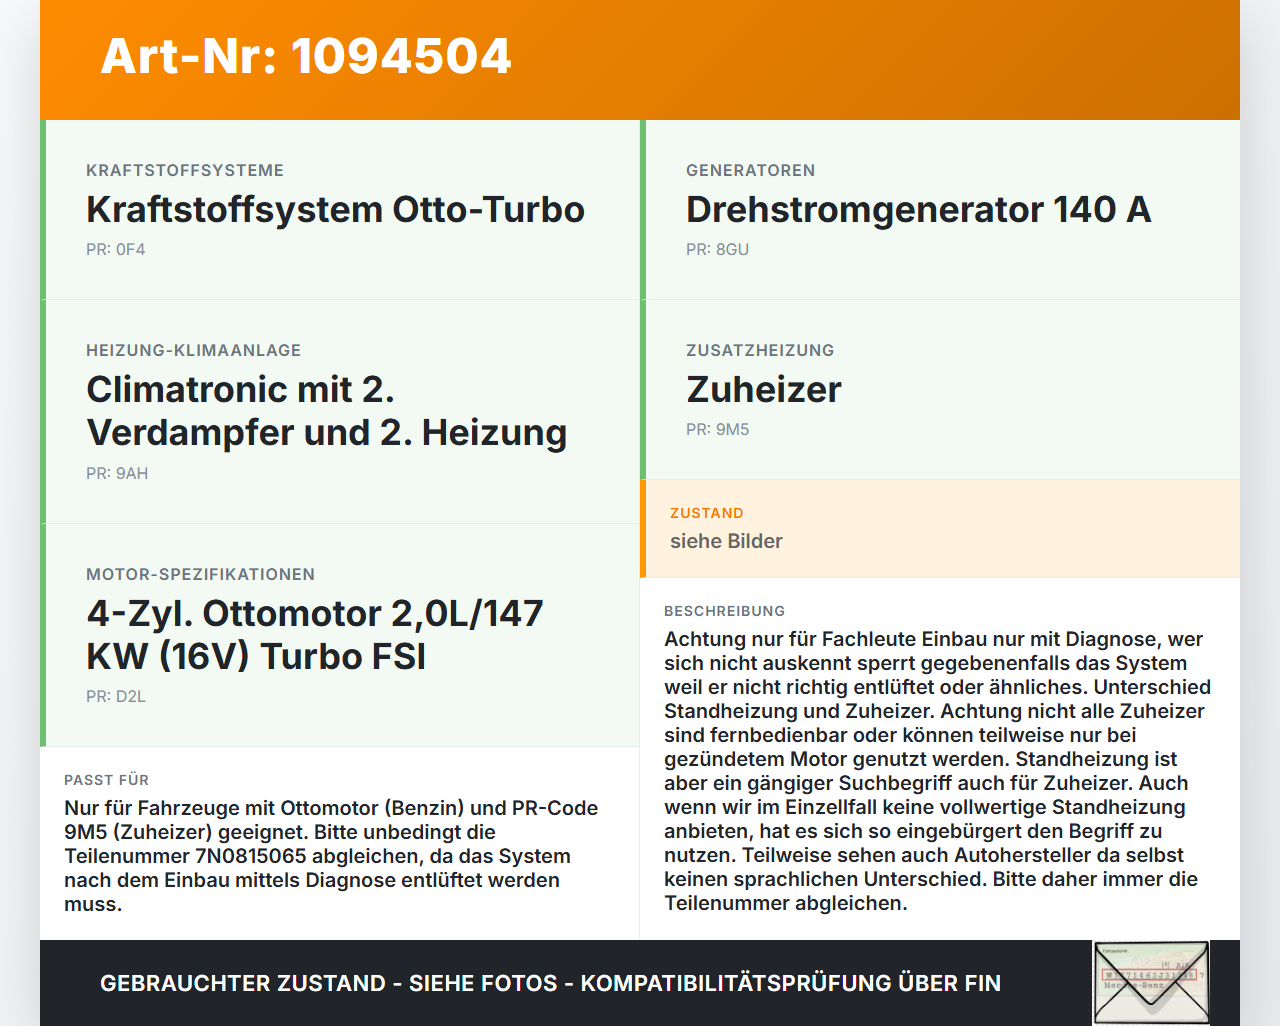This screenshot has width=1280, height=1026.
Task: Select the "Drehstromgenerator 140 A" heading
Action: point(919,209)
